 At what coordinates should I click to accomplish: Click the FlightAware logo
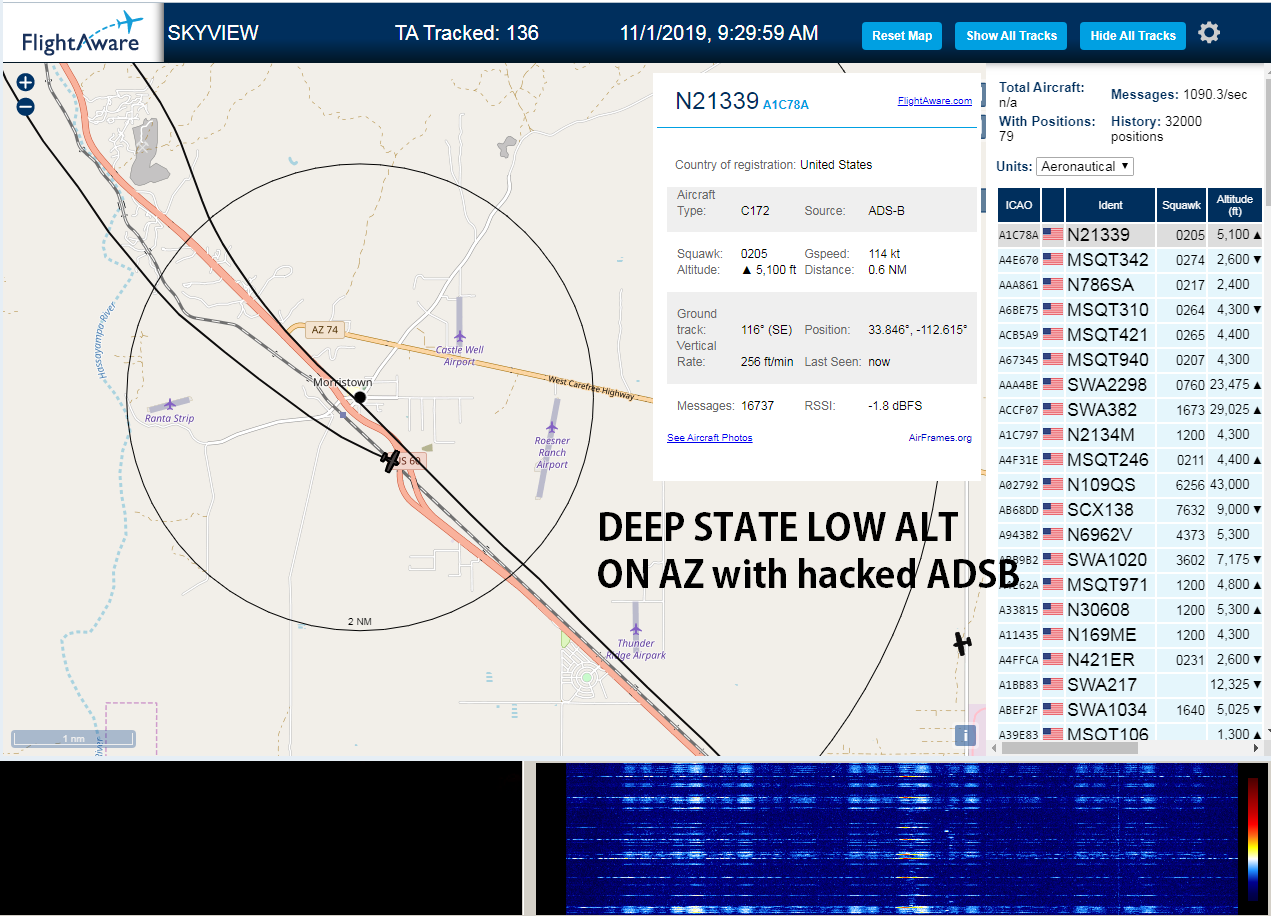pyautogui.click(x=82, y=32)
